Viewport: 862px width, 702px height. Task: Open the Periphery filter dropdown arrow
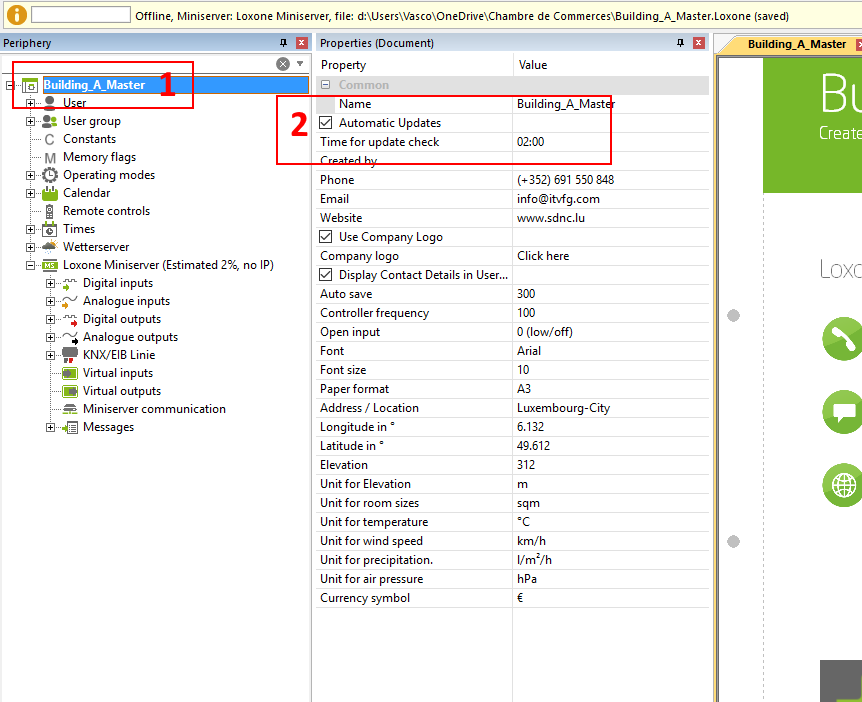(300, 64)
